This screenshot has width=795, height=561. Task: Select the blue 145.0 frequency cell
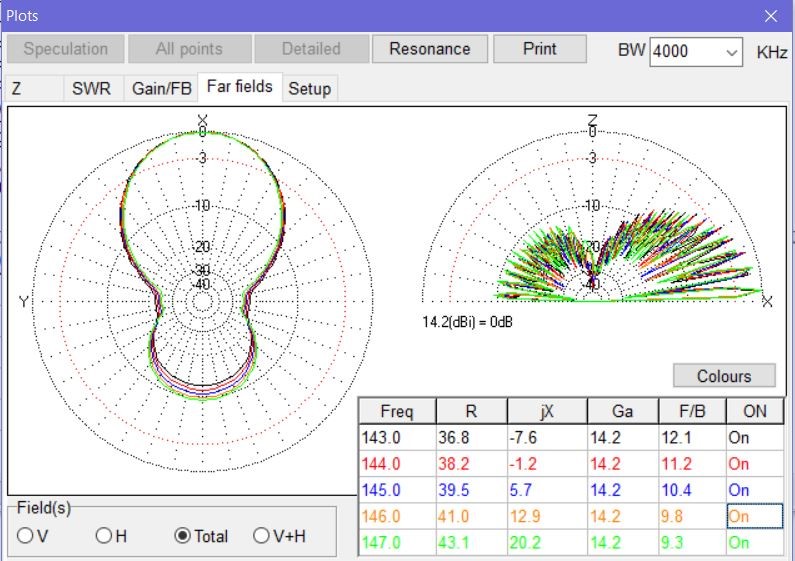coord(398,490)
